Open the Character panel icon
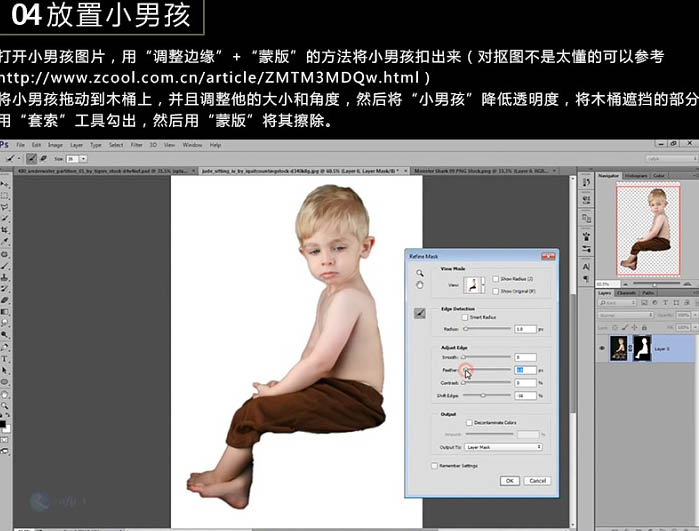Image resolution: width=699 pixels, height=531 pixels. 586,267
